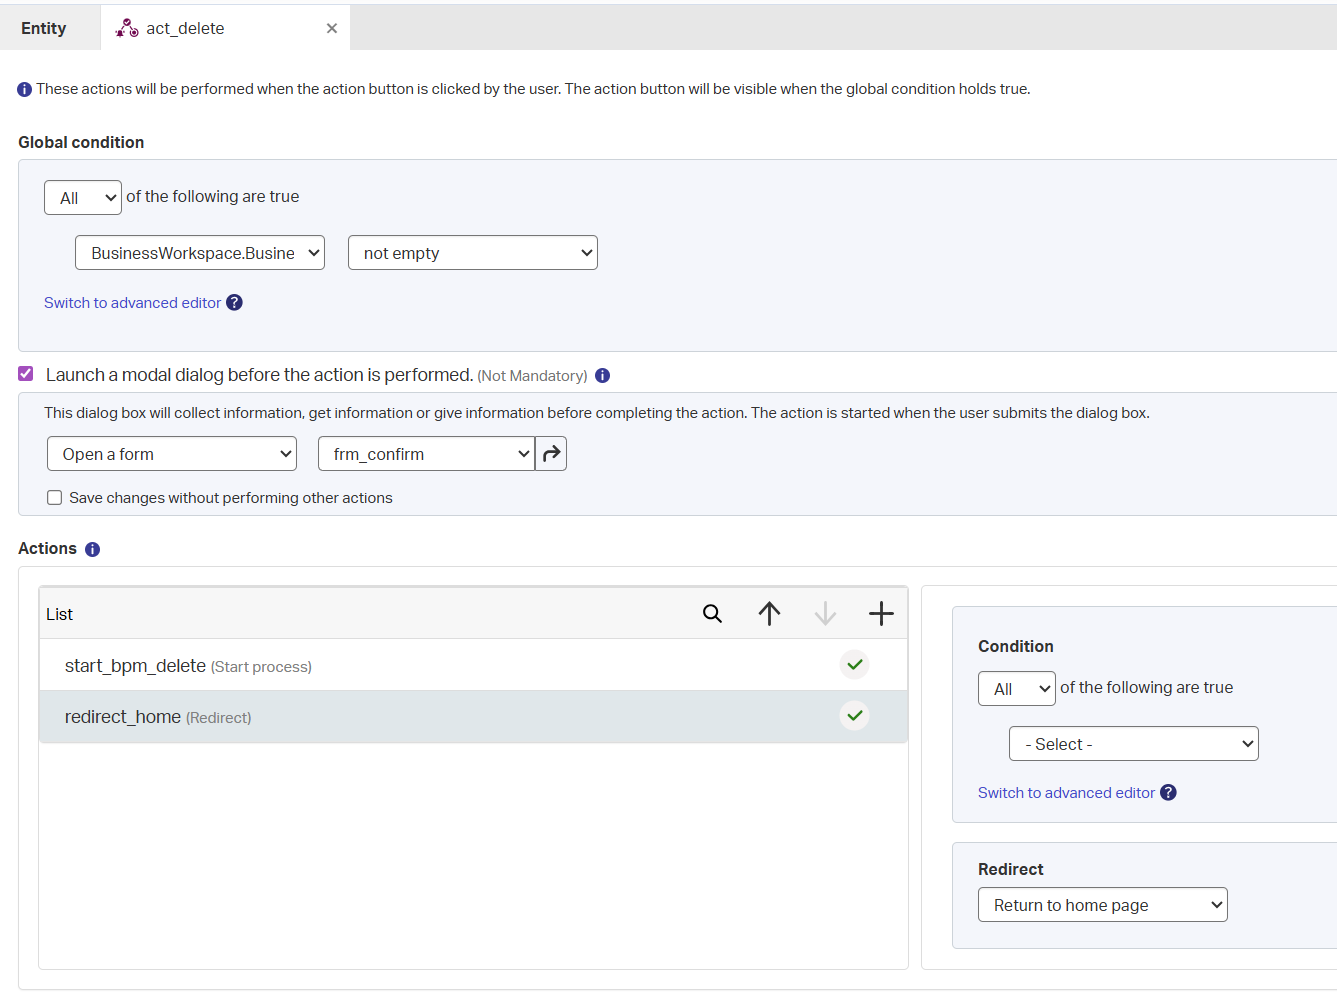Viewport: 1337px width, 1004px height.
Task: Click help icon next to Global condition advanced editor
Action: [x=234, y=302]
